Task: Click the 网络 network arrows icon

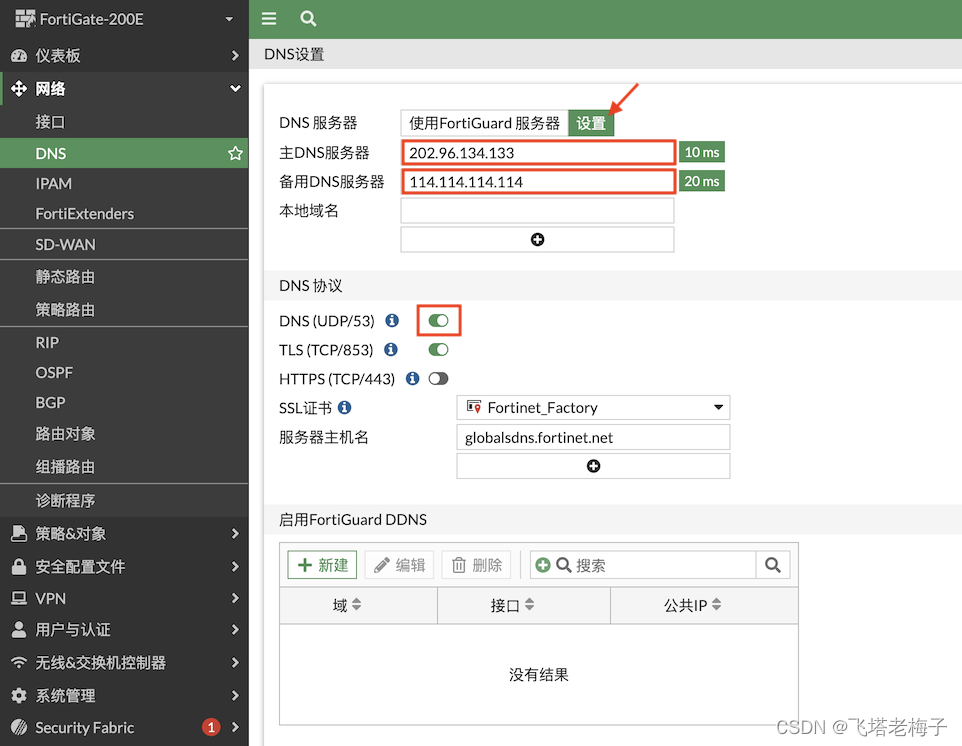Action: [19, 88]
